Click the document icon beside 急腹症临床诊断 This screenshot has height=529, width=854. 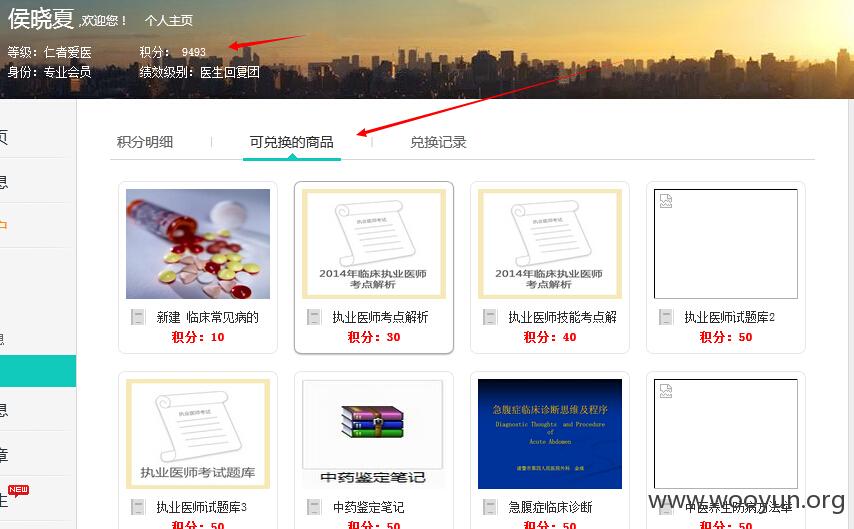click(490, 507)
